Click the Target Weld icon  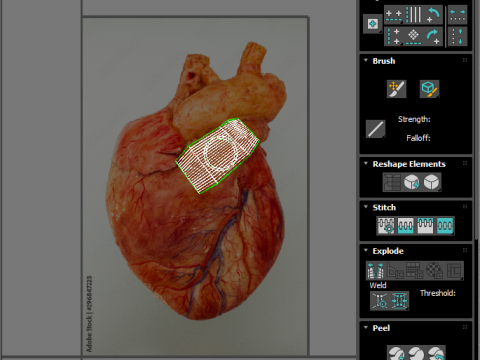(380, 301)
